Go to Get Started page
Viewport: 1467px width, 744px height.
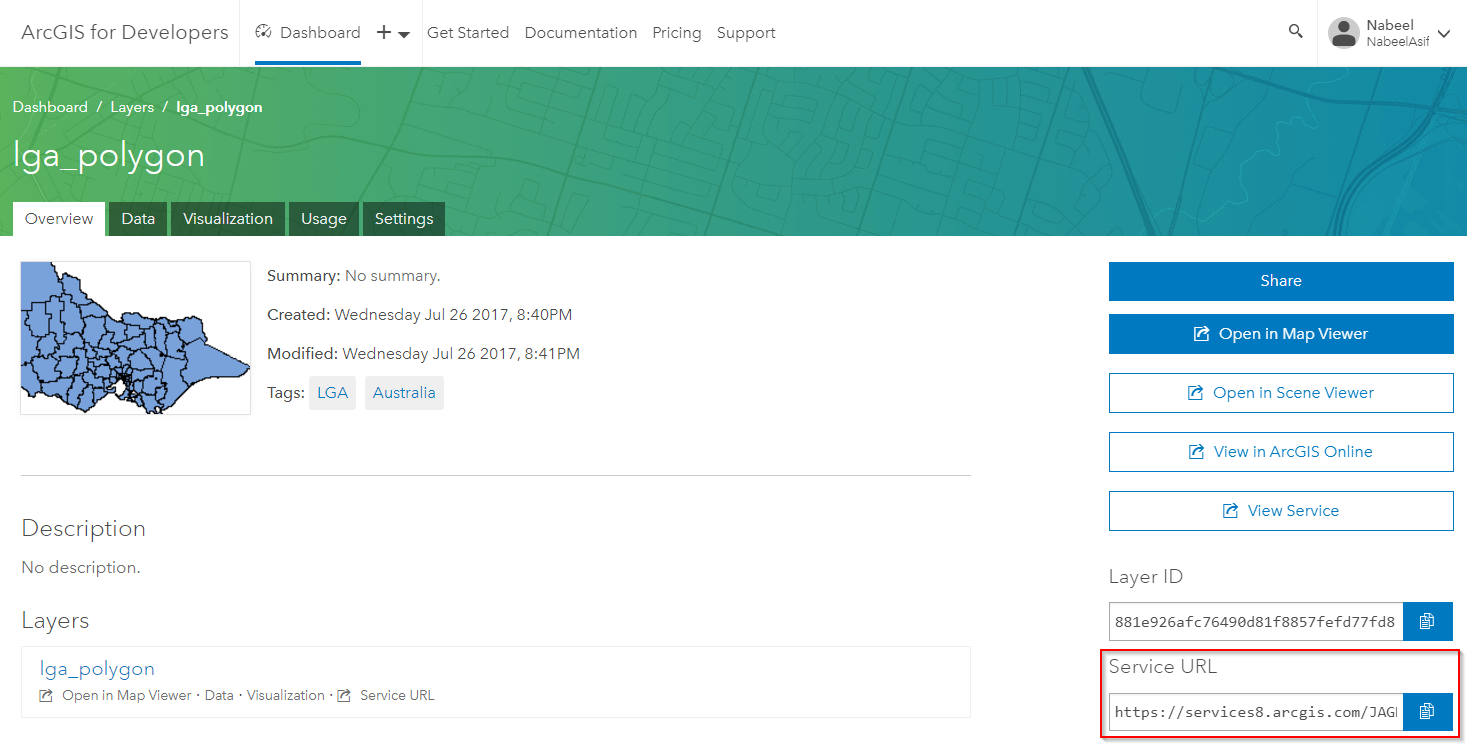tap(468, 33)
